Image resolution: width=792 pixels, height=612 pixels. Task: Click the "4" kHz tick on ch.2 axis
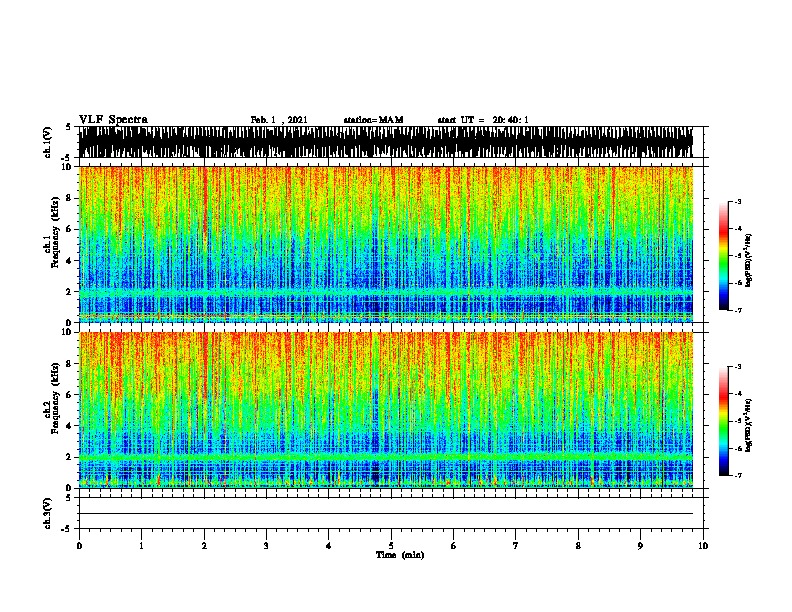69,426
